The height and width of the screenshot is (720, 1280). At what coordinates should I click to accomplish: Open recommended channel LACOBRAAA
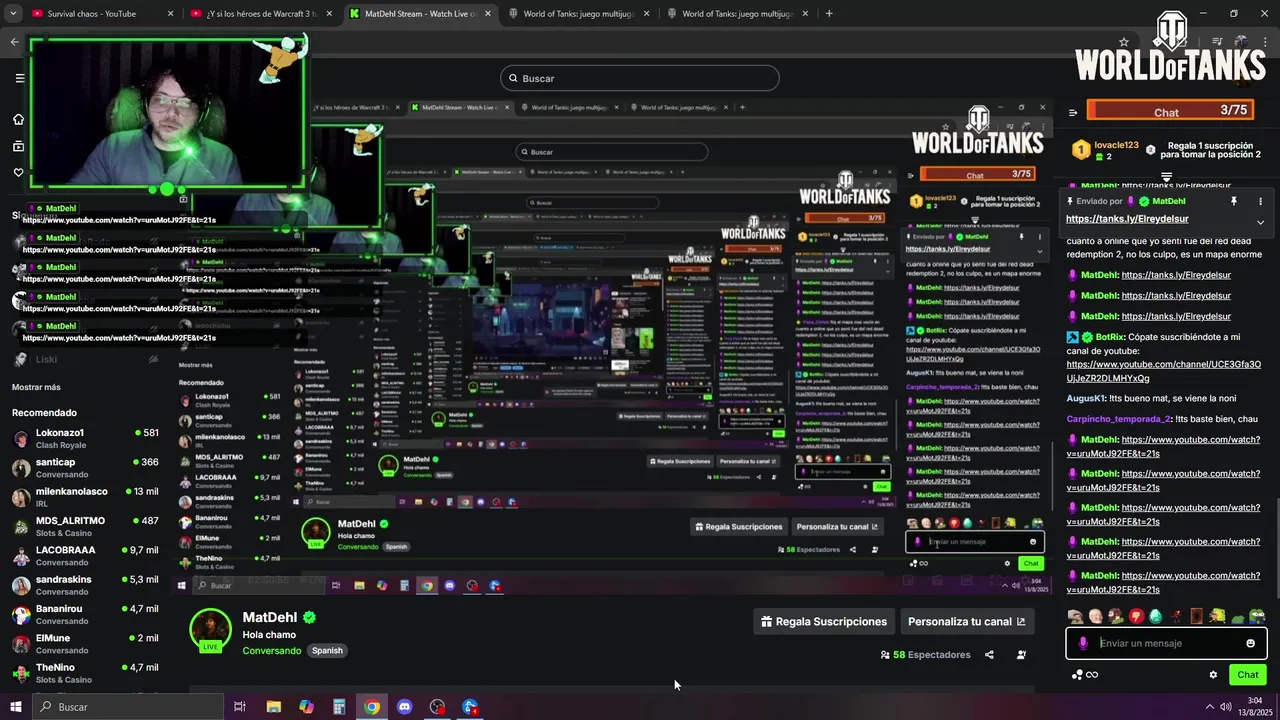86,556
